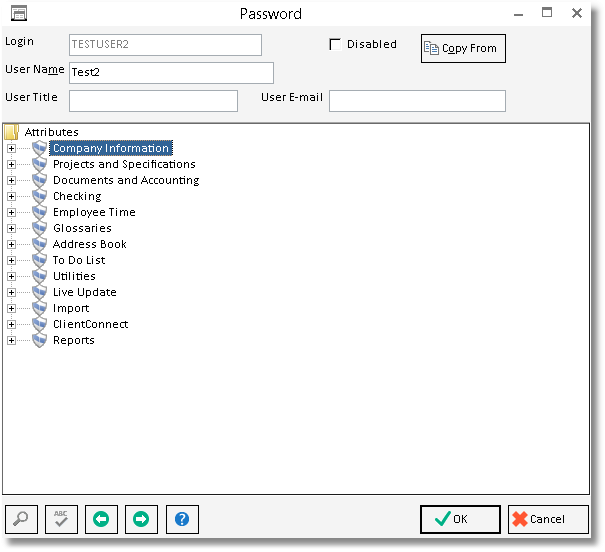Click the Login field containing TESTUSER2

point(166,45)
